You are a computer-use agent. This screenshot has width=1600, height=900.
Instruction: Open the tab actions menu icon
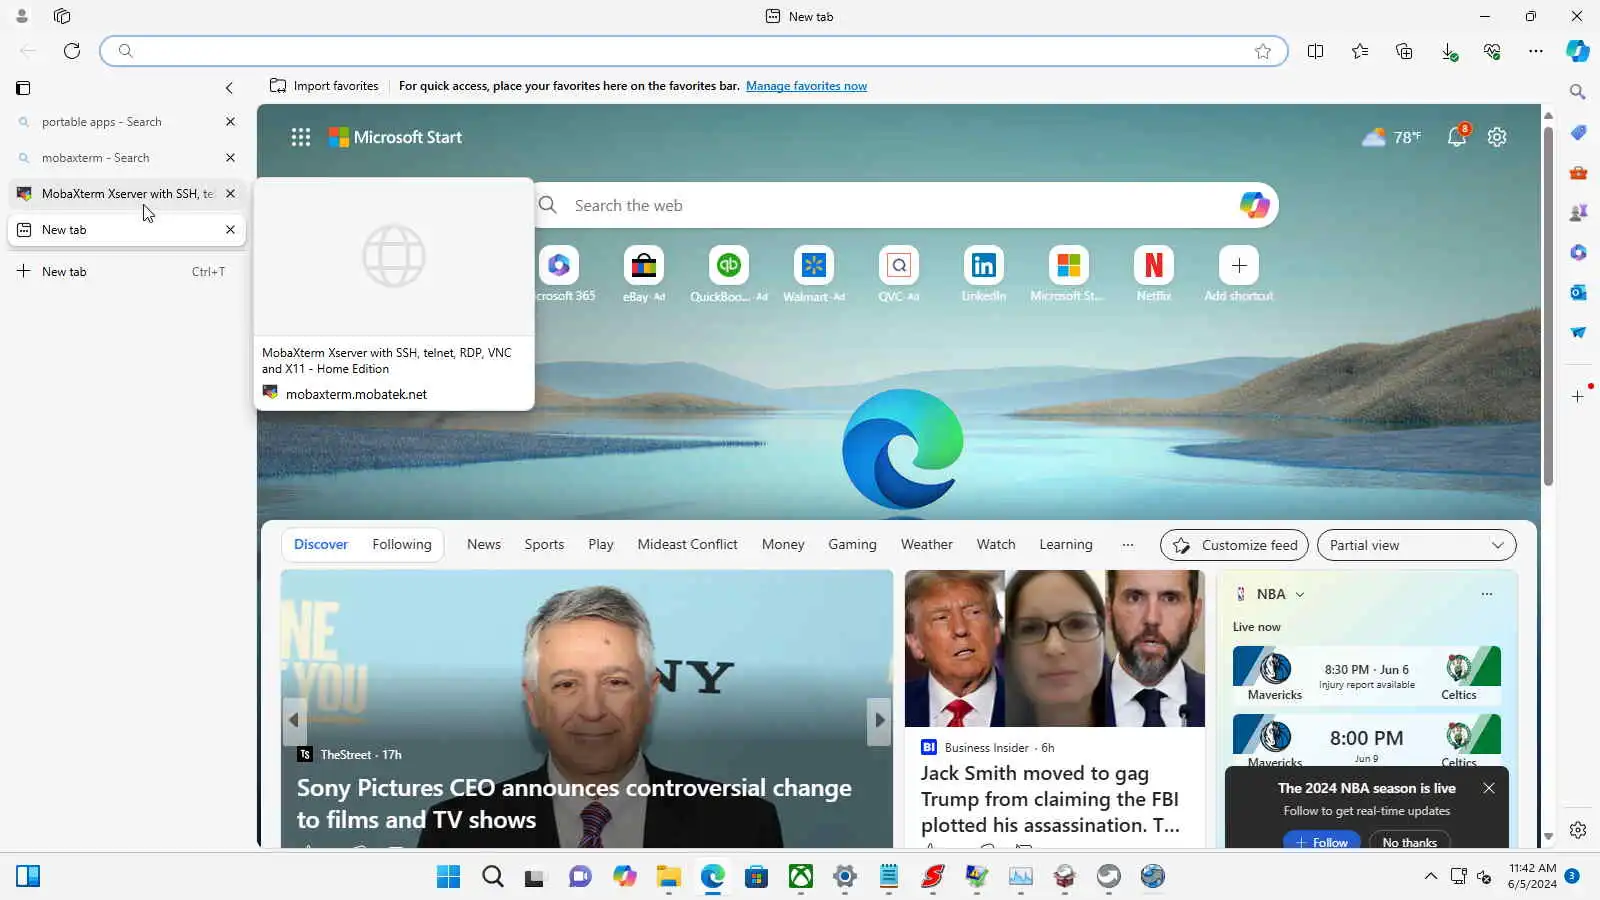(x=23, y=88)
